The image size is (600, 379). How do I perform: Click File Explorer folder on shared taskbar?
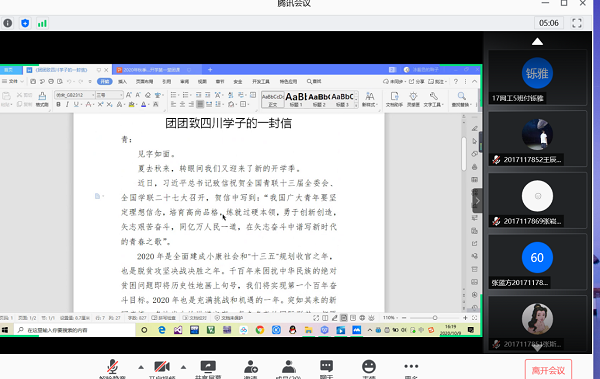click(x=308, y=330)
